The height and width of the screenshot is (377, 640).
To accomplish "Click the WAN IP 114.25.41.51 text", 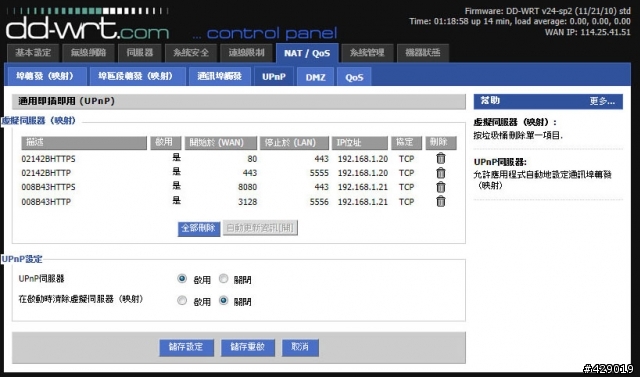I will tap(588, 32).
